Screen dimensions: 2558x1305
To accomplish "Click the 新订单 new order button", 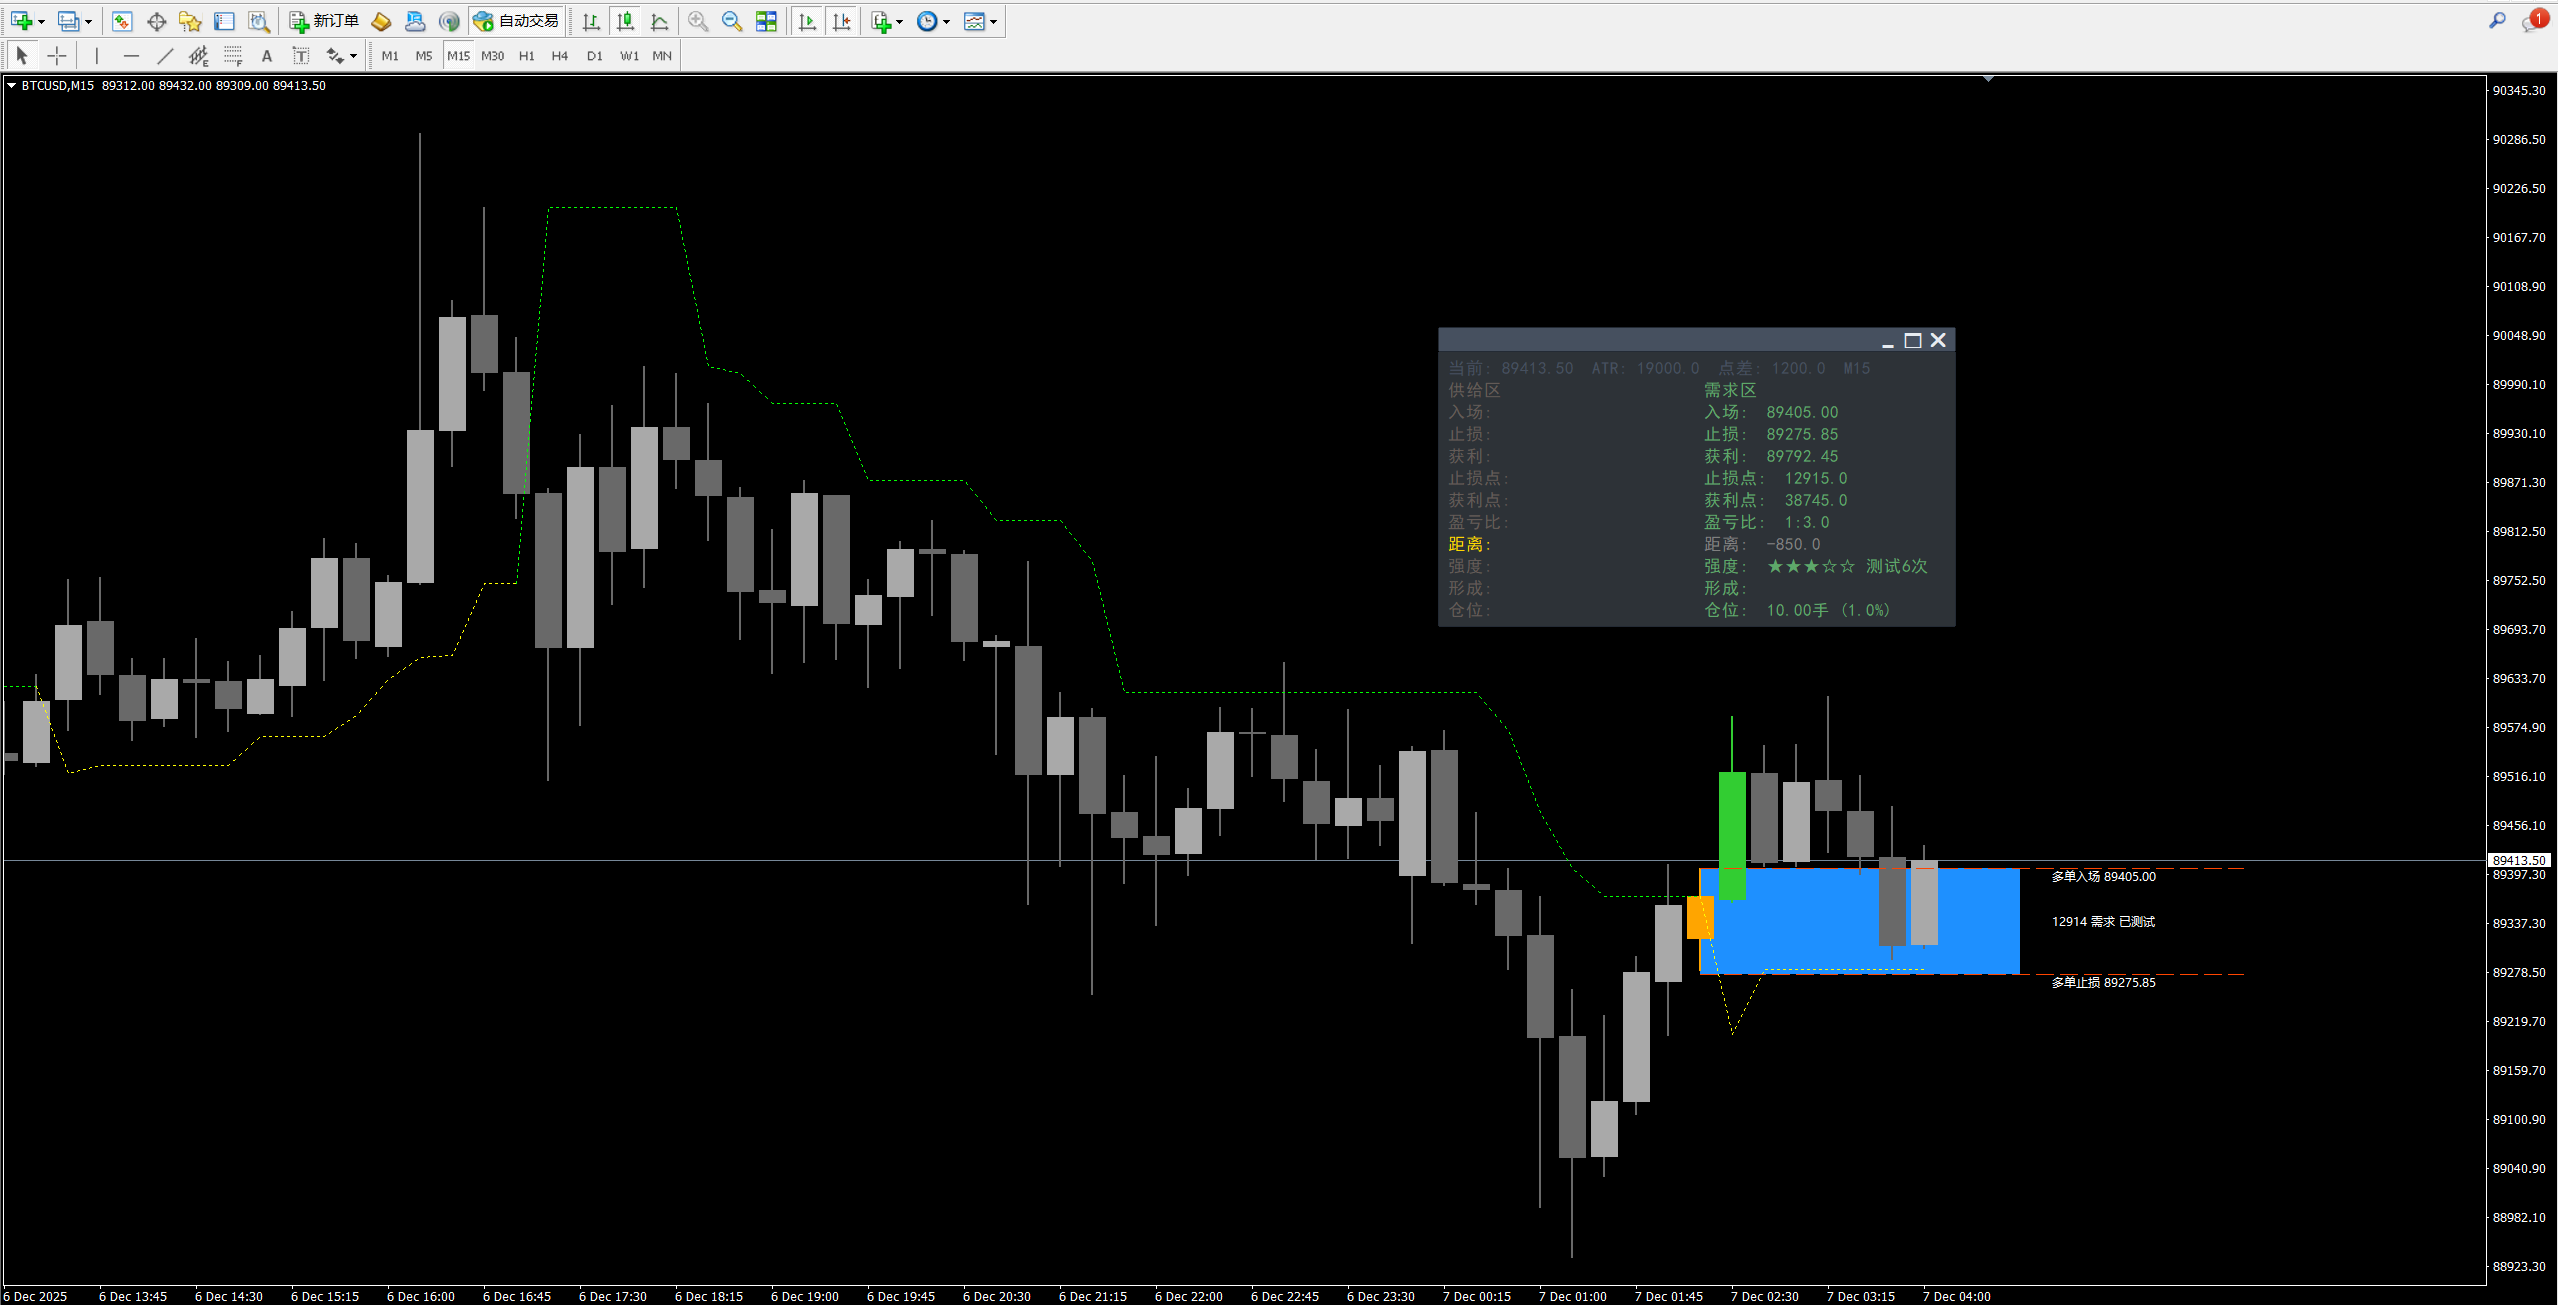I will [324, 21].
